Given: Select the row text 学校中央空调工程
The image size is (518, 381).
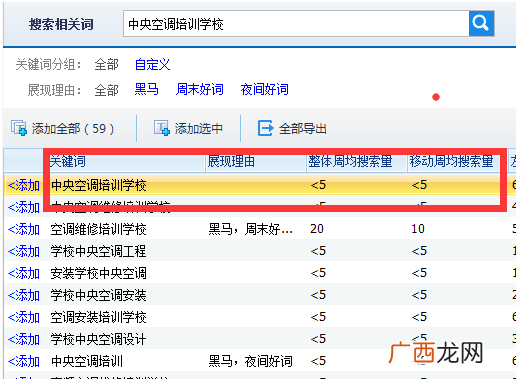Looking at the screenshot, I should pyautogui.click(x=99, y=251).
